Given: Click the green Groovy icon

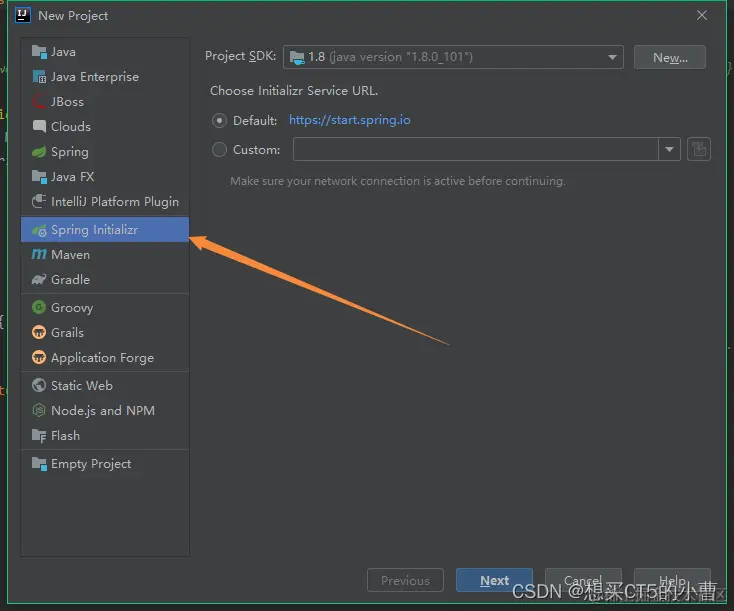Looking at the screenshot, I should [39, 308].
